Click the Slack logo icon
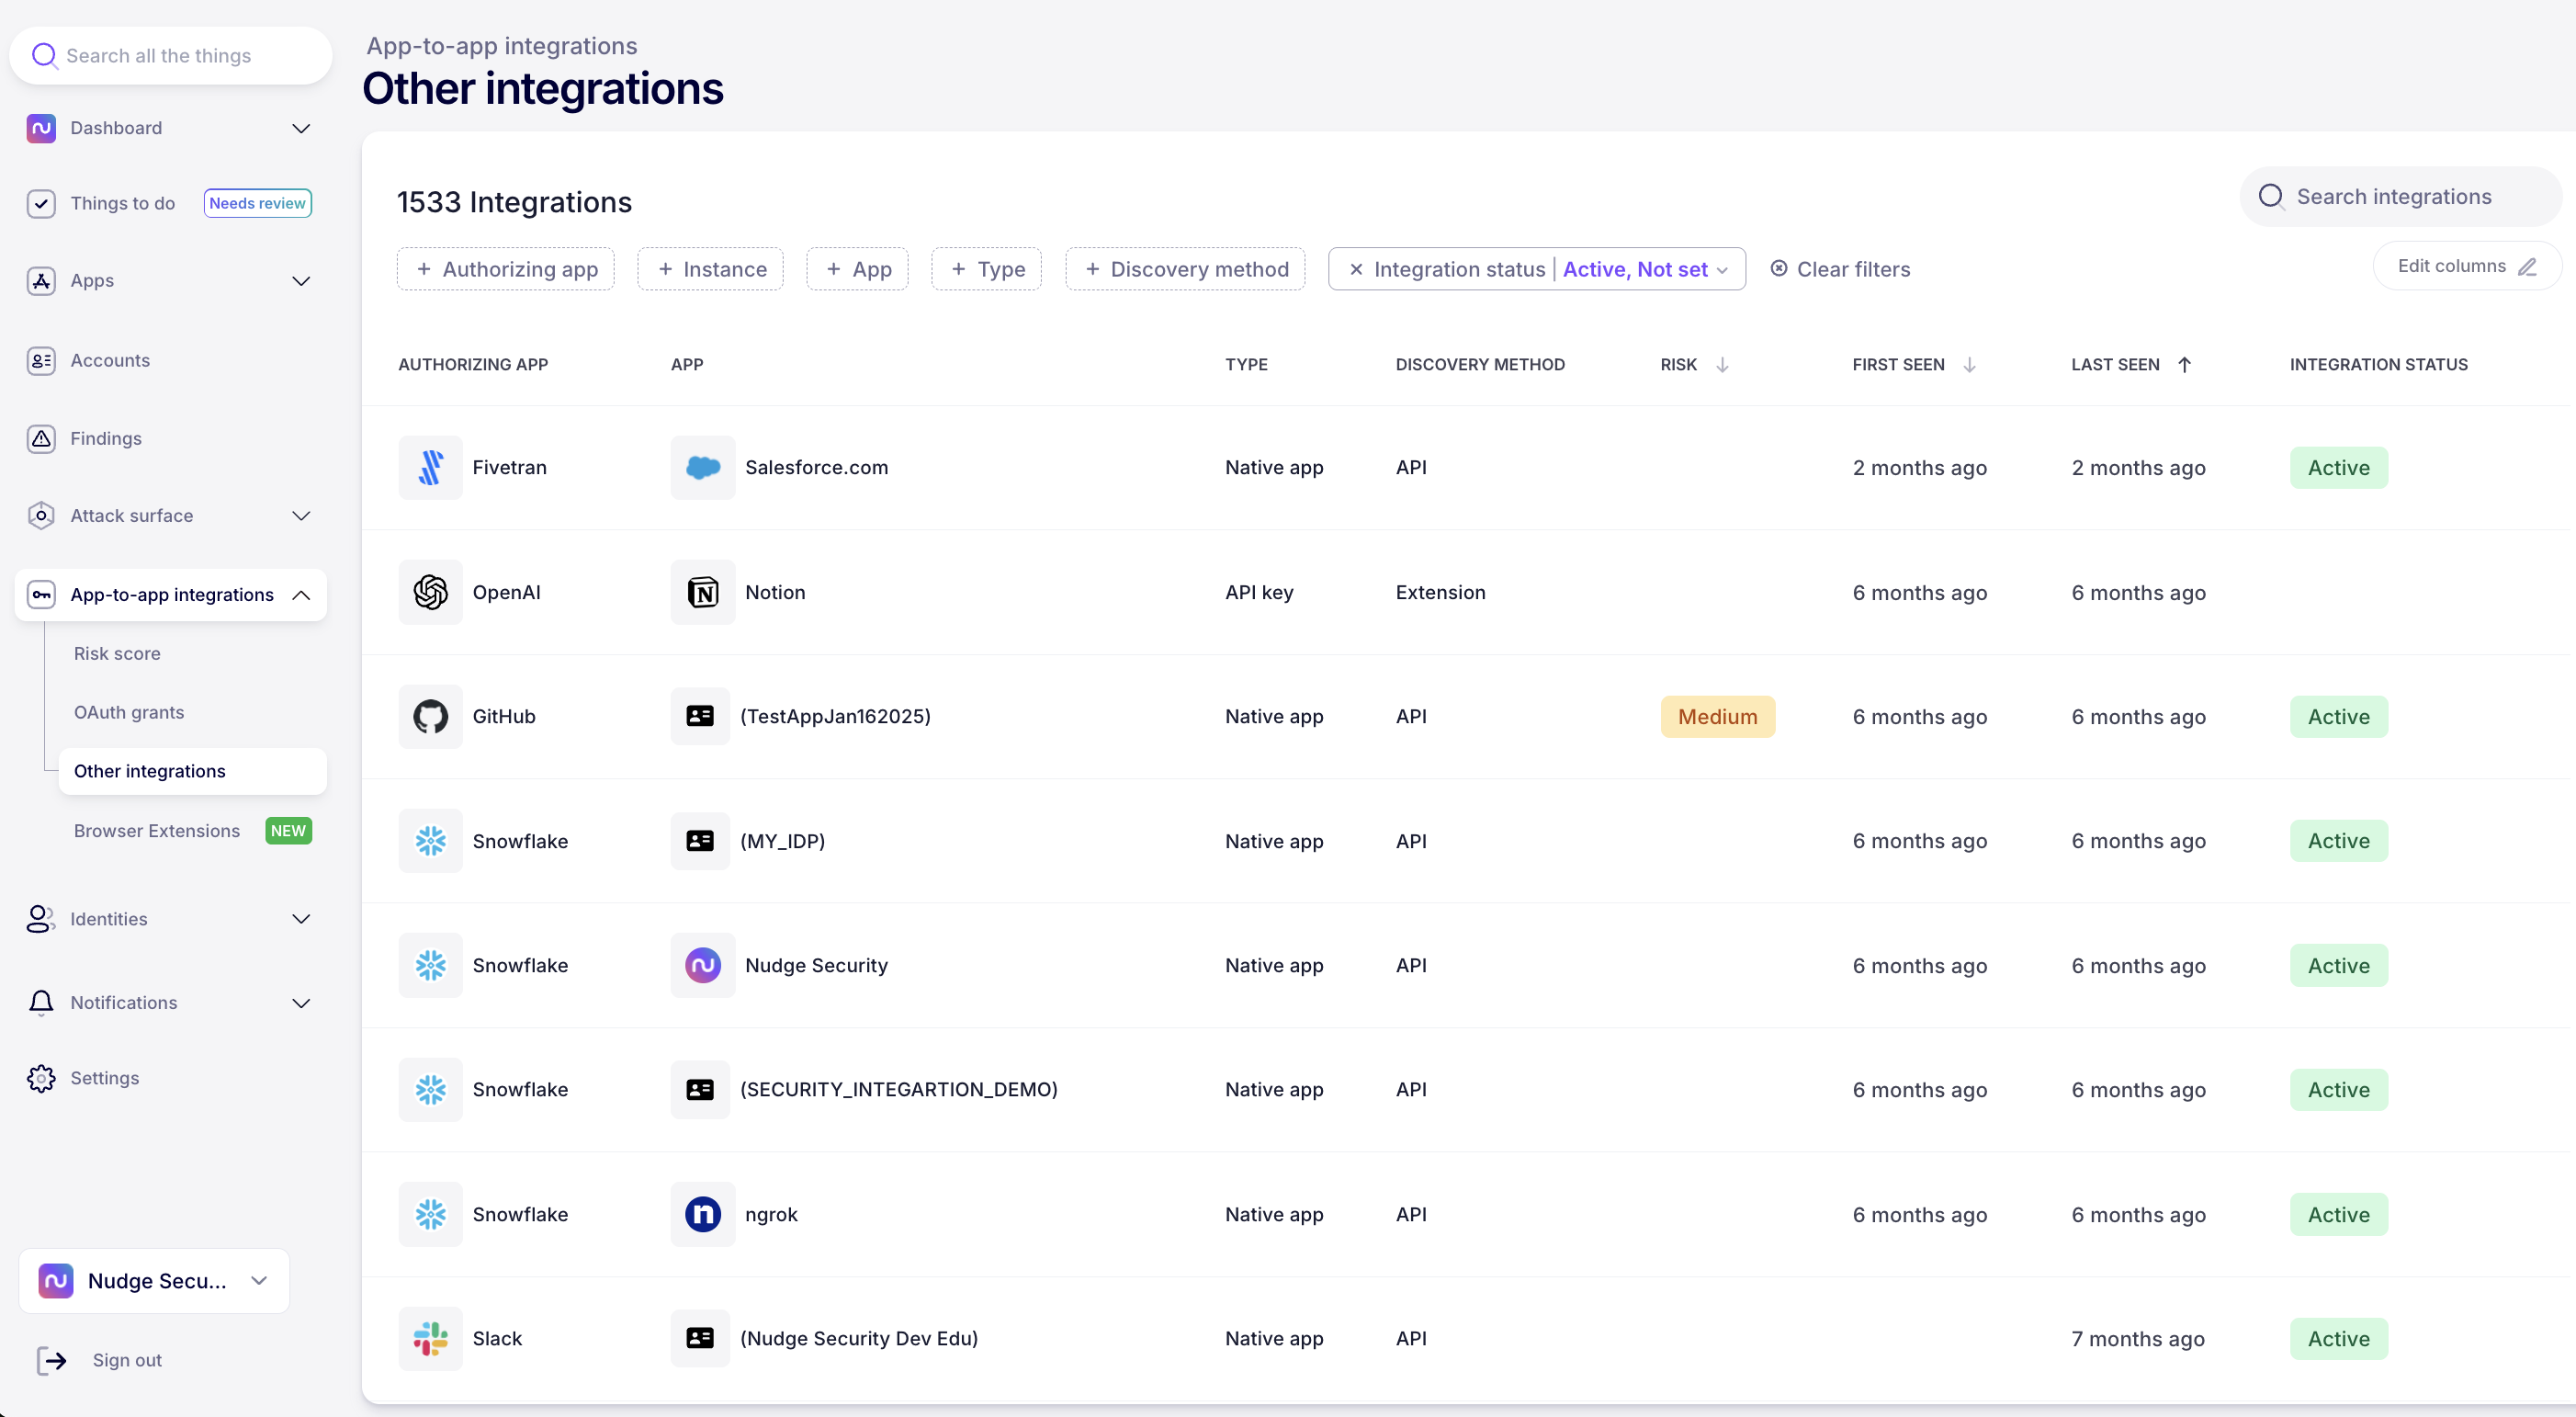Screen dimensions: 2576x1417 (x=430, y=1338)
